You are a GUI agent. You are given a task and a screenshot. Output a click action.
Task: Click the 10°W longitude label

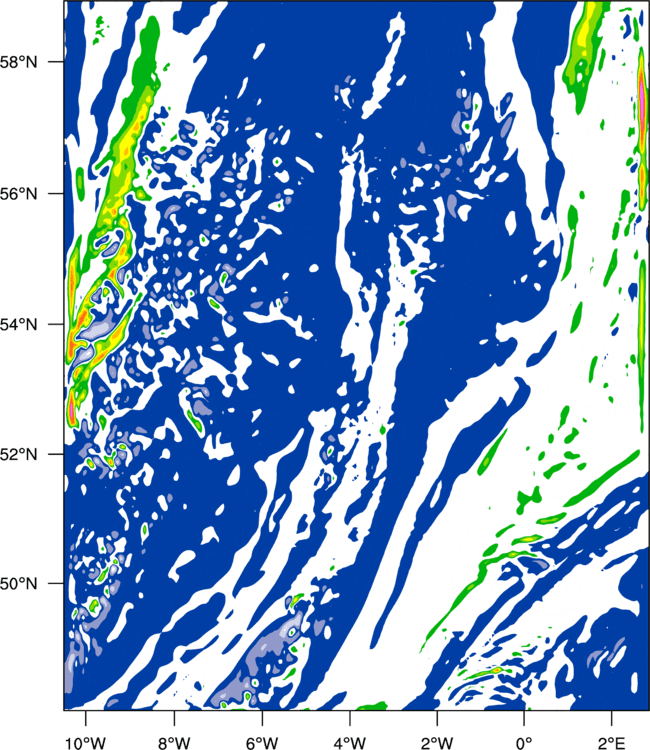pyautogui.click(x=85, y=743)
